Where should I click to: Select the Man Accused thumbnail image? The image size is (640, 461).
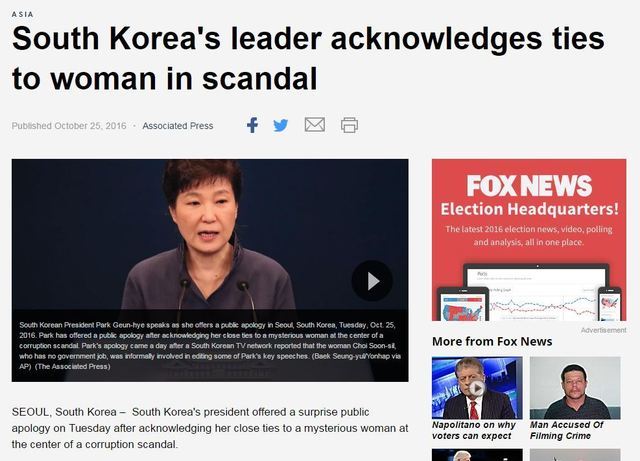coord(575,388)
